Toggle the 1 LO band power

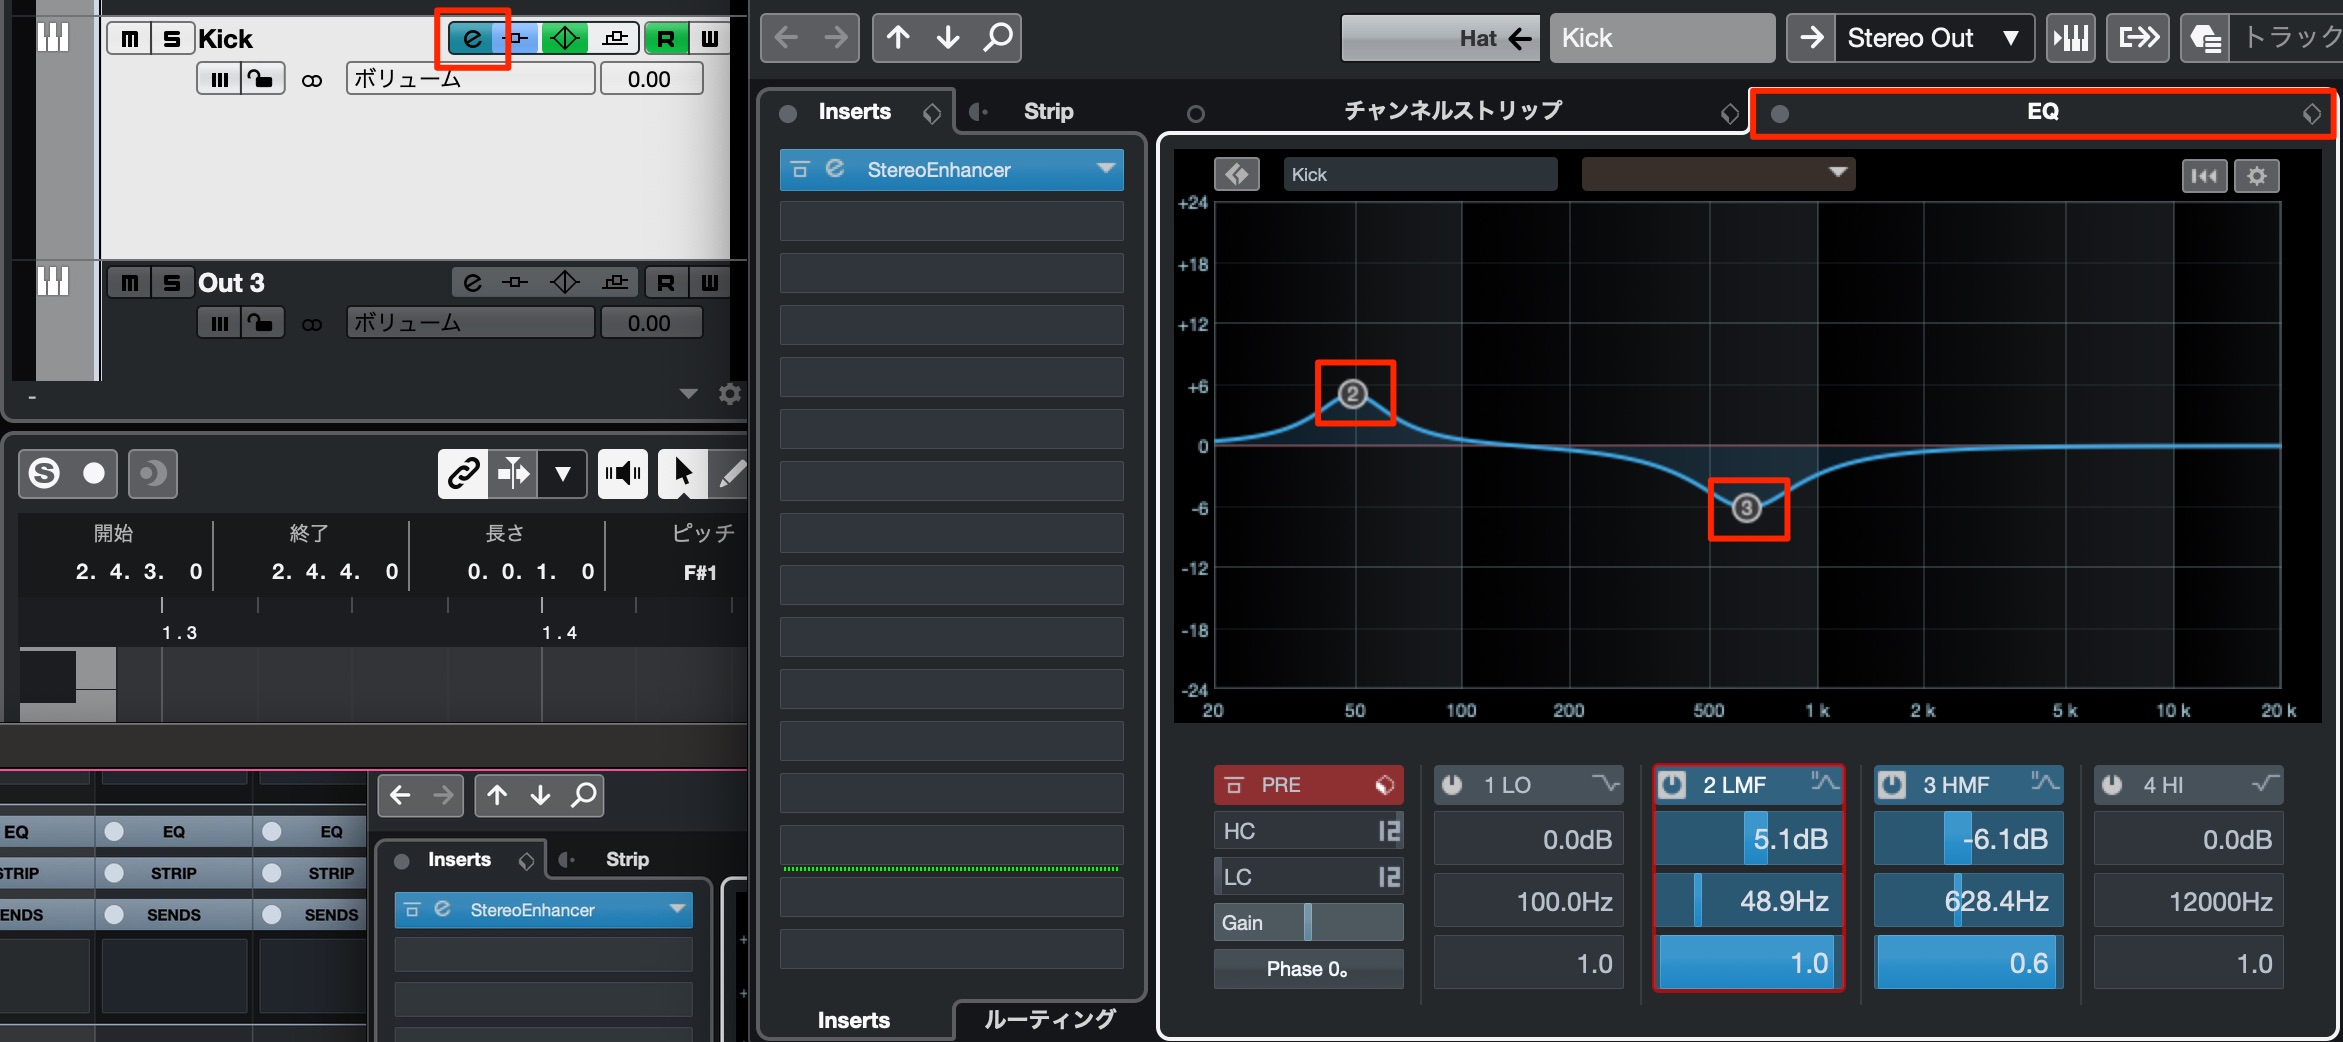(x=1452, y=785)
